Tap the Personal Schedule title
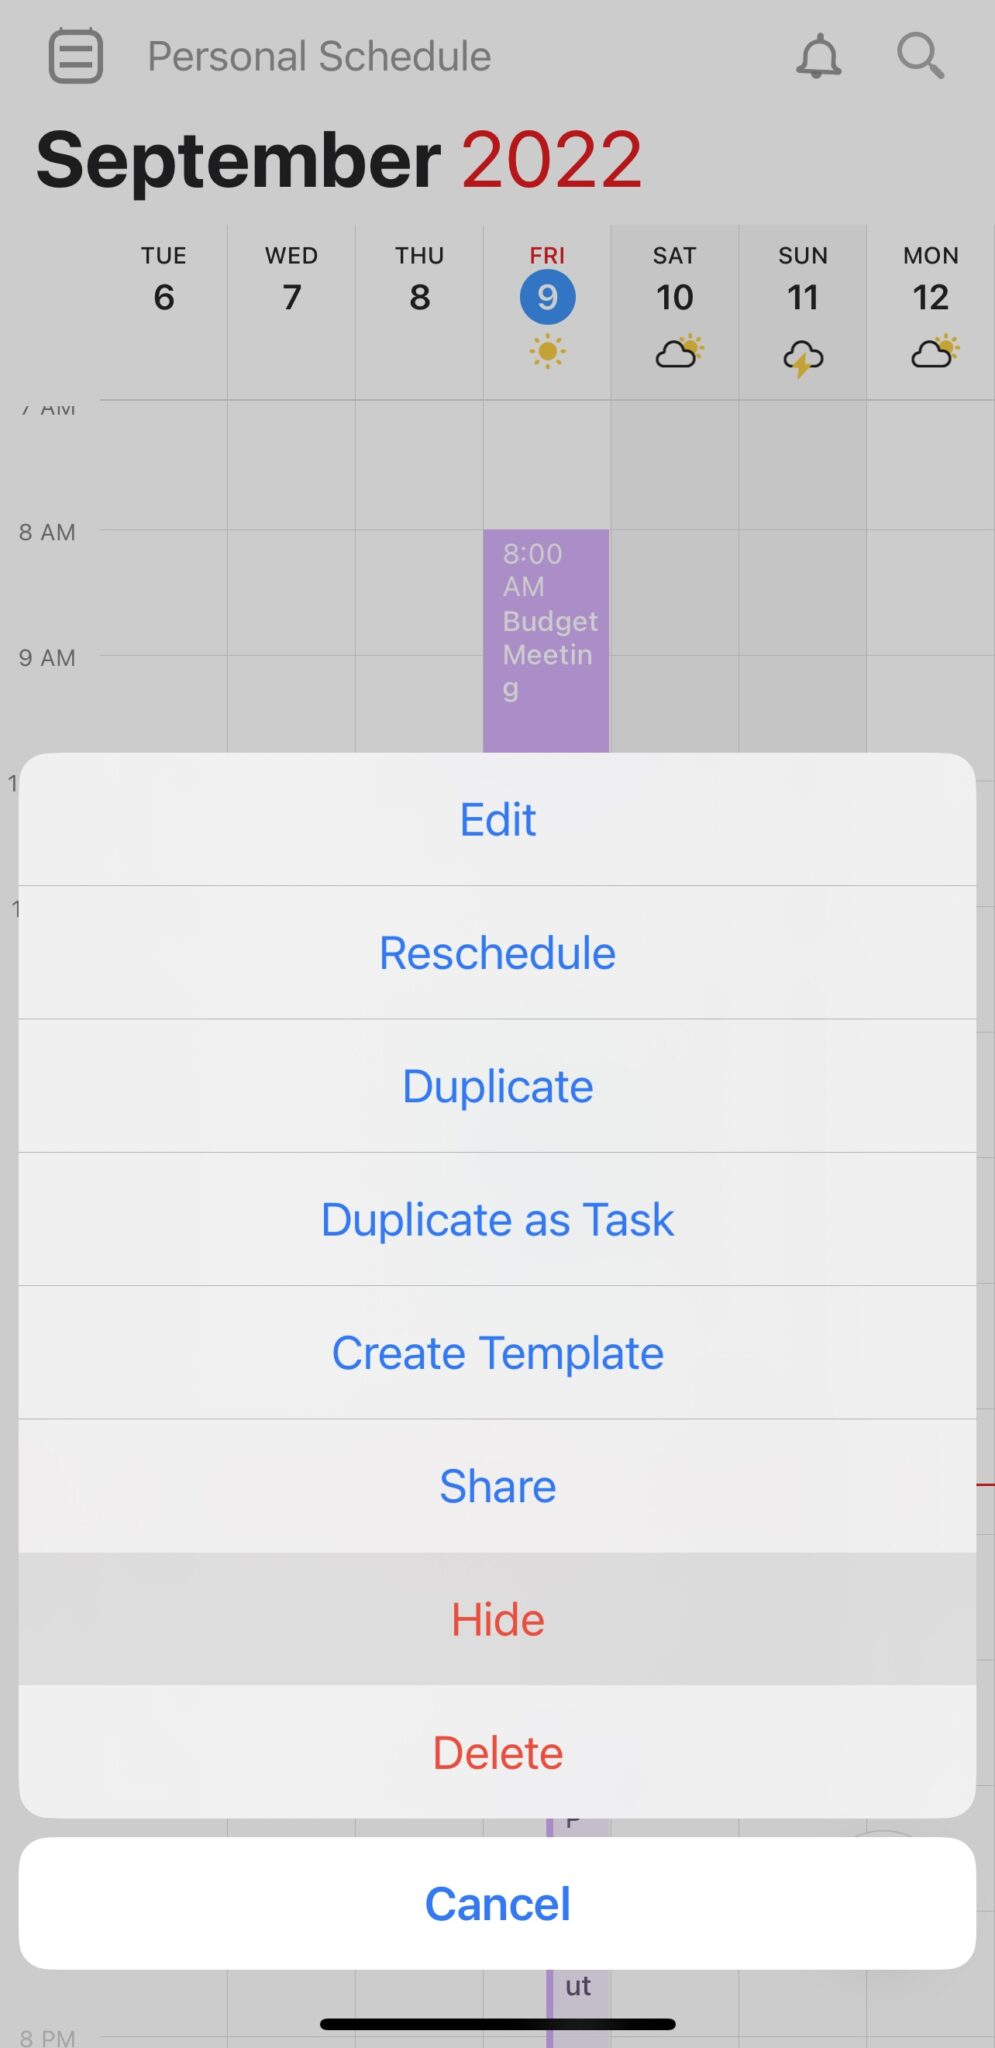This screenshot has height=2048, width=995. [x=319, y=57]
